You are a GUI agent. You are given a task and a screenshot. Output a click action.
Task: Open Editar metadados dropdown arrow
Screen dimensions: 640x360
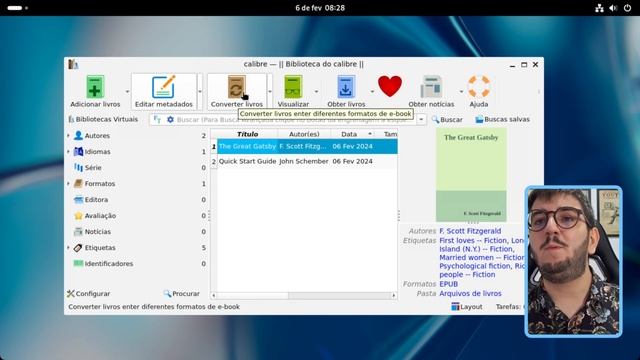[200, 91]
